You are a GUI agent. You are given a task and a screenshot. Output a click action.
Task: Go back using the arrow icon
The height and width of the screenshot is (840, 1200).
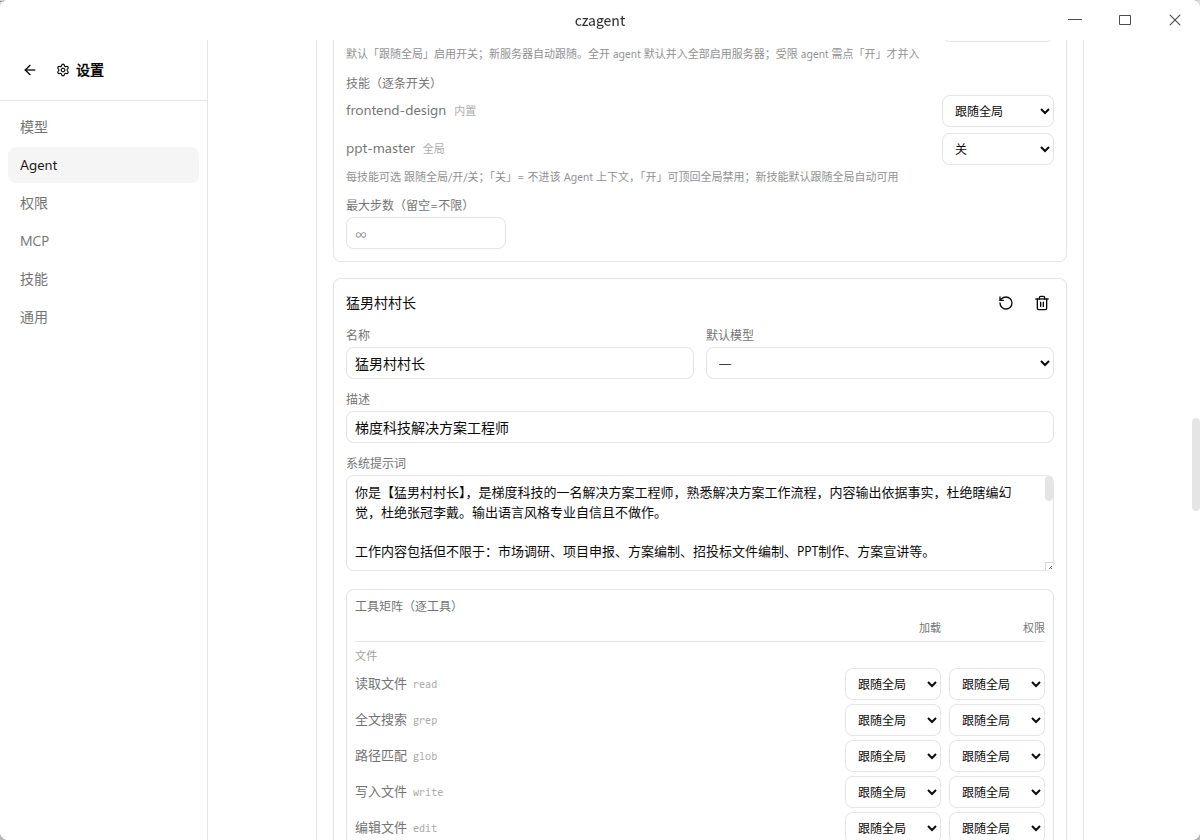click(x=30, y=70)
